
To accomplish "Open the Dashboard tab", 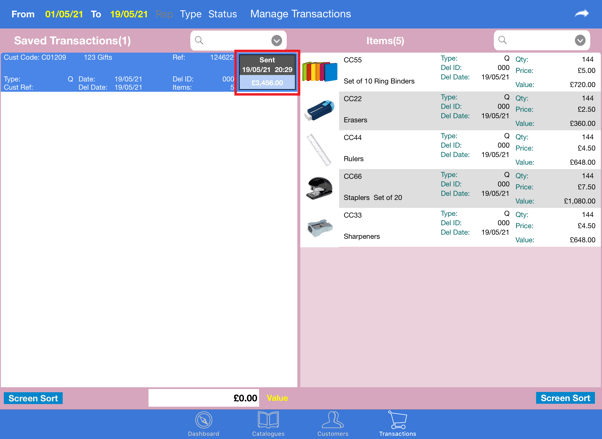I will click(203, 423).
